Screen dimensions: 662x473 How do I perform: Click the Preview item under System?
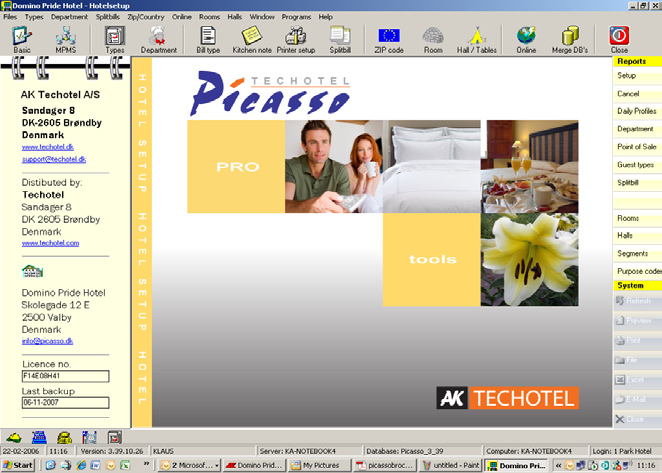coord(638,321)
